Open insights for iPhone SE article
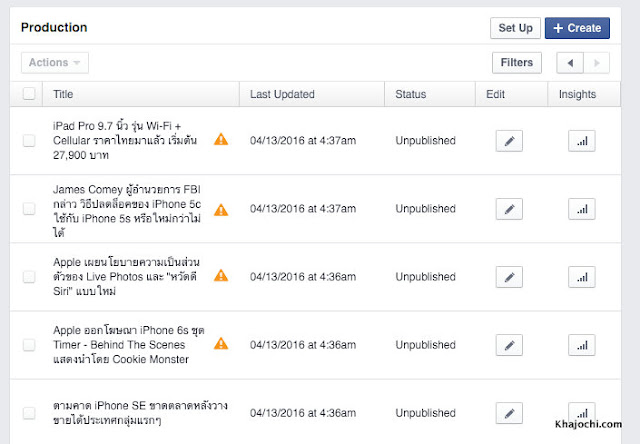640x444 pixels. pyautogui.click(x=582, y=413)
